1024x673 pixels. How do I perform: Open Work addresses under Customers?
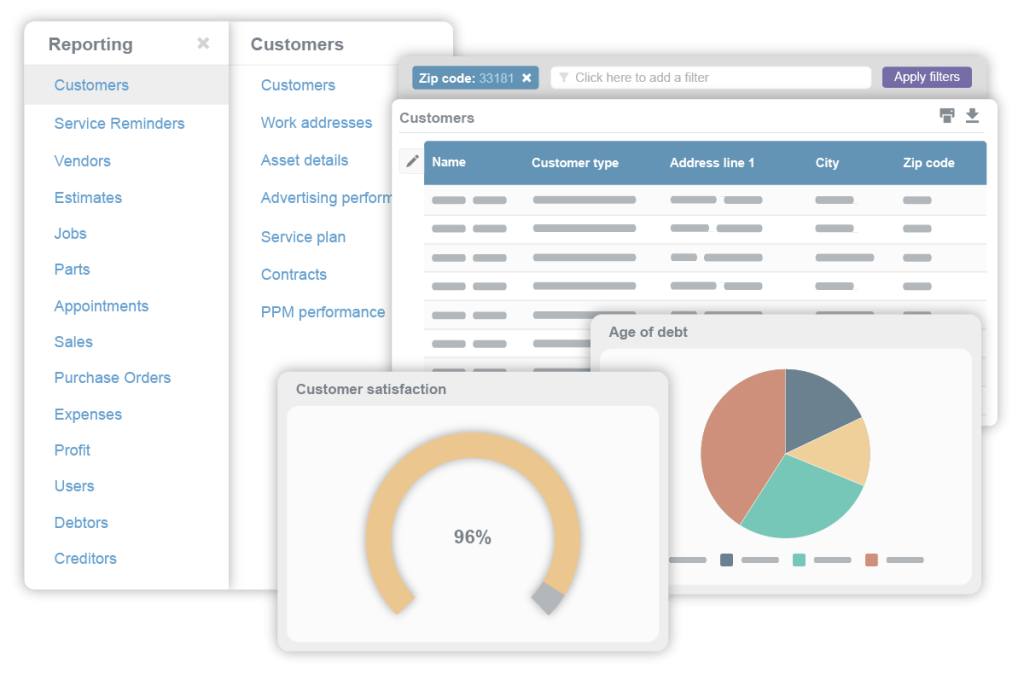tap(316, 122)
